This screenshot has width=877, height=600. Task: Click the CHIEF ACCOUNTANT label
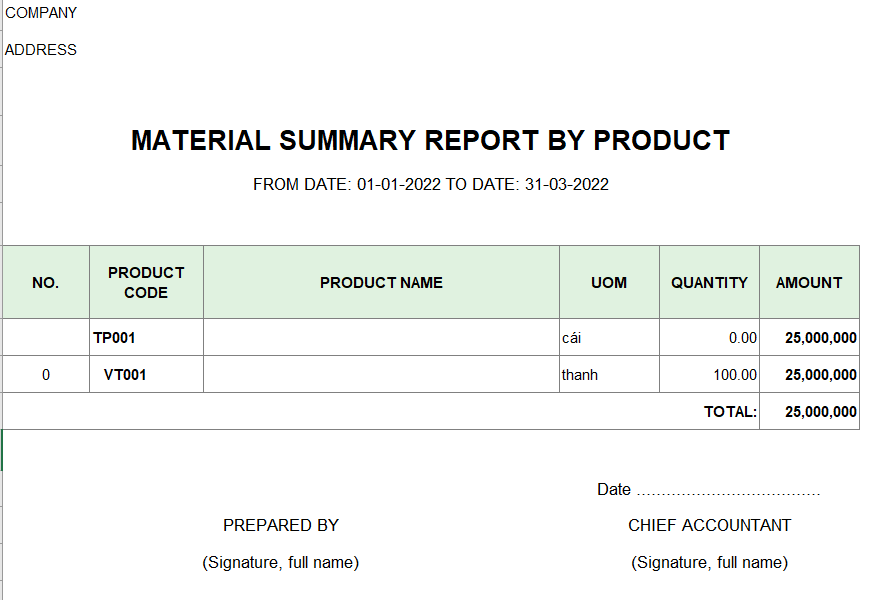point(709,526)
